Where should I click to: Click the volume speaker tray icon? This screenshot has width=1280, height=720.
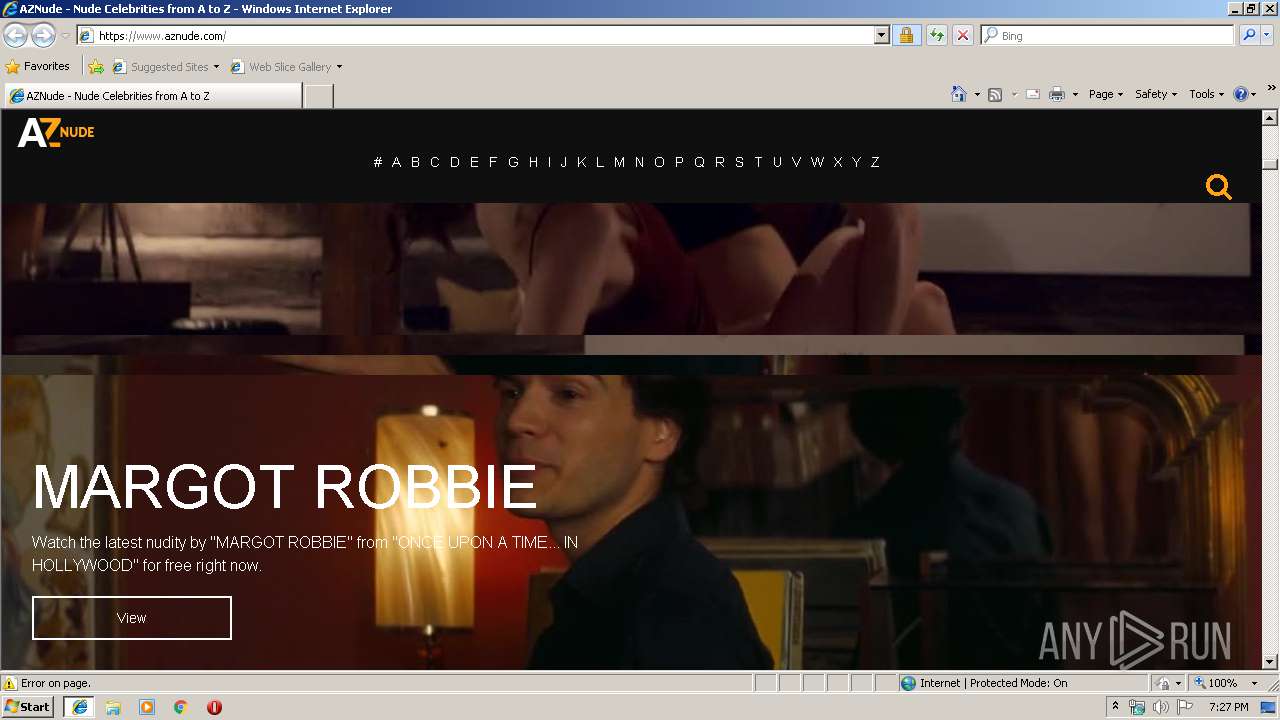(x=1161, y=707)
